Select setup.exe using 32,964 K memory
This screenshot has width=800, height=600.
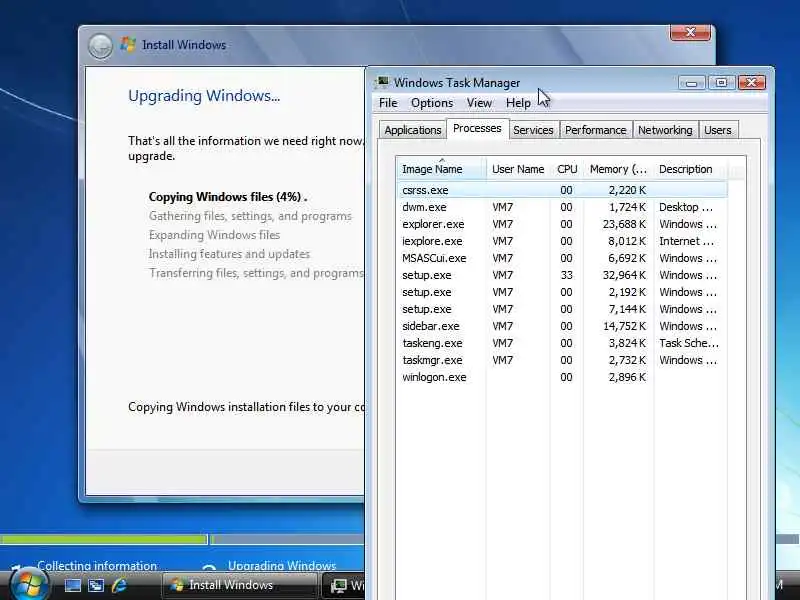coord(562,275)
